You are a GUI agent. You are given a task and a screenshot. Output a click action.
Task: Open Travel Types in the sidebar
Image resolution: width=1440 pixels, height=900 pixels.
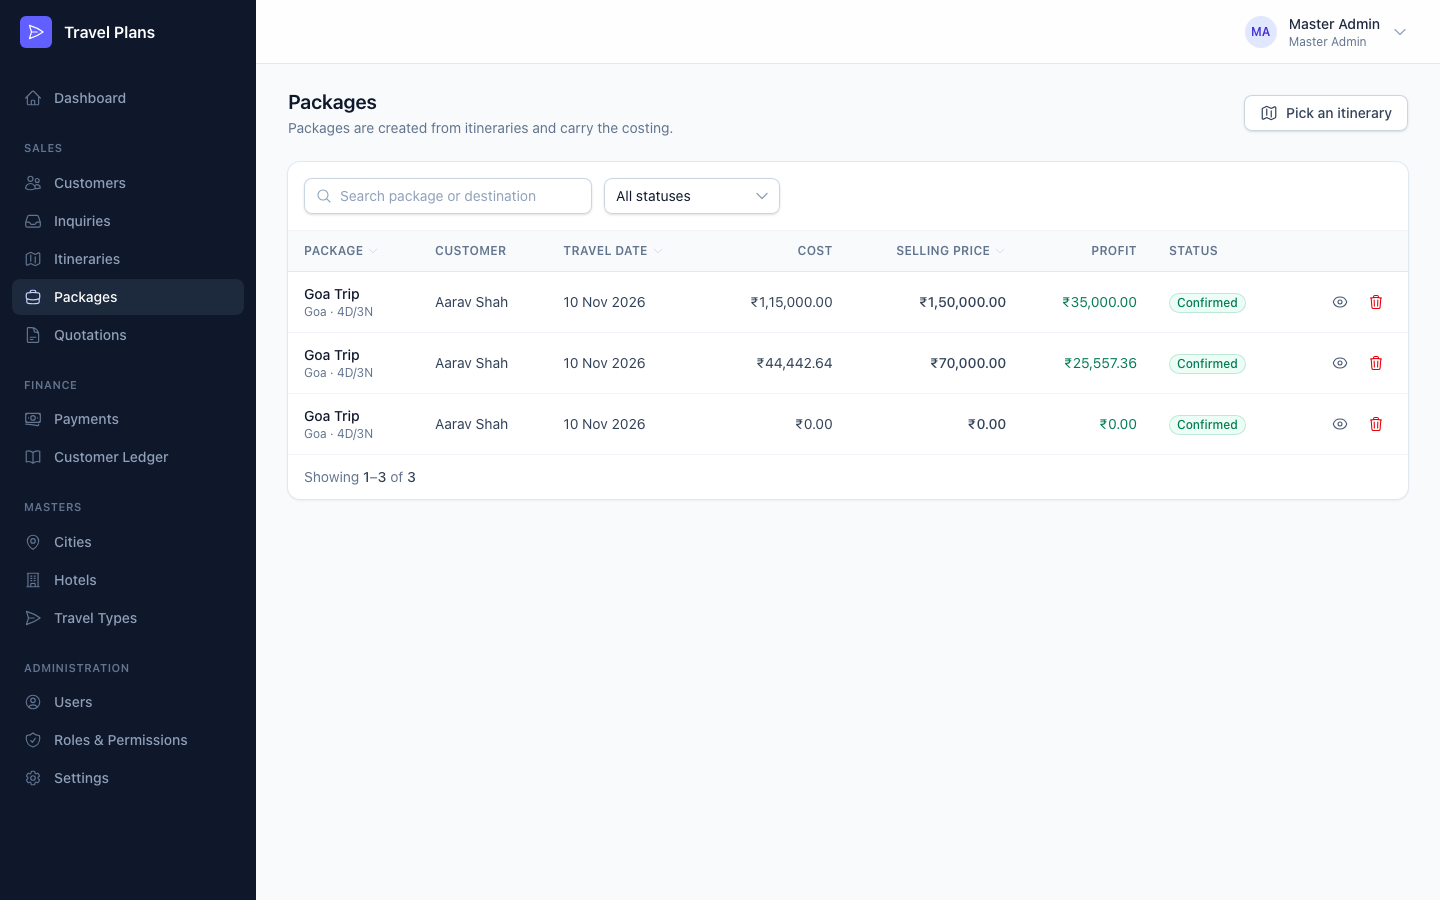point(128,618)
